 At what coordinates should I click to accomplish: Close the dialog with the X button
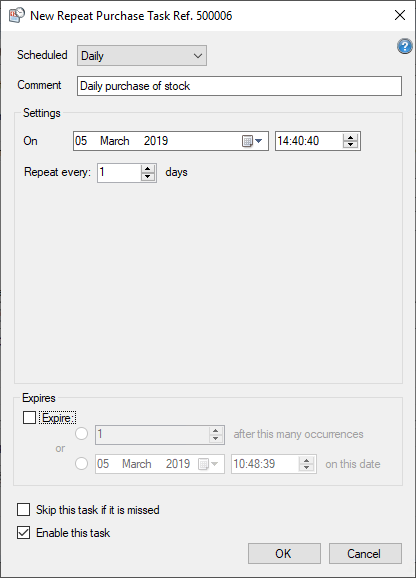[400, 15]
